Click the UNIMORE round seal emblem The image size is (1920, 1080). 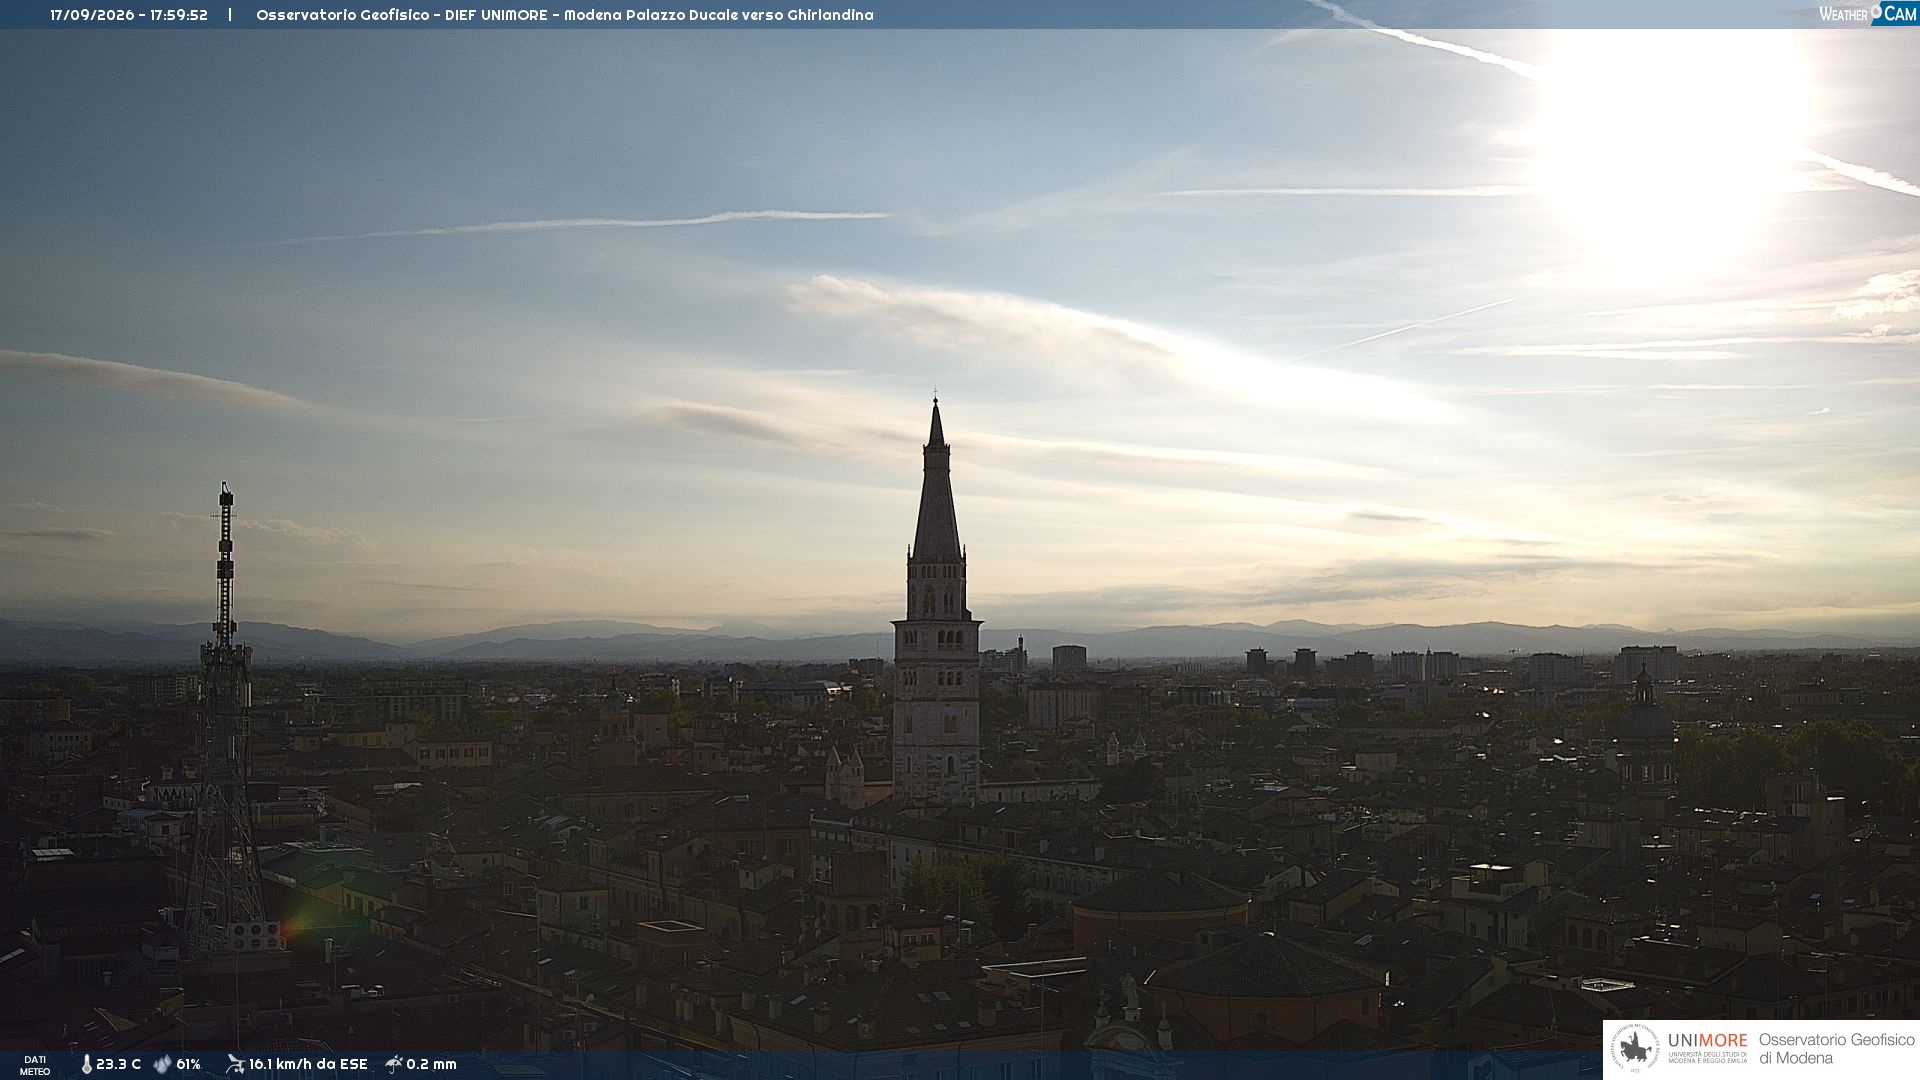coord(1635,1049)
